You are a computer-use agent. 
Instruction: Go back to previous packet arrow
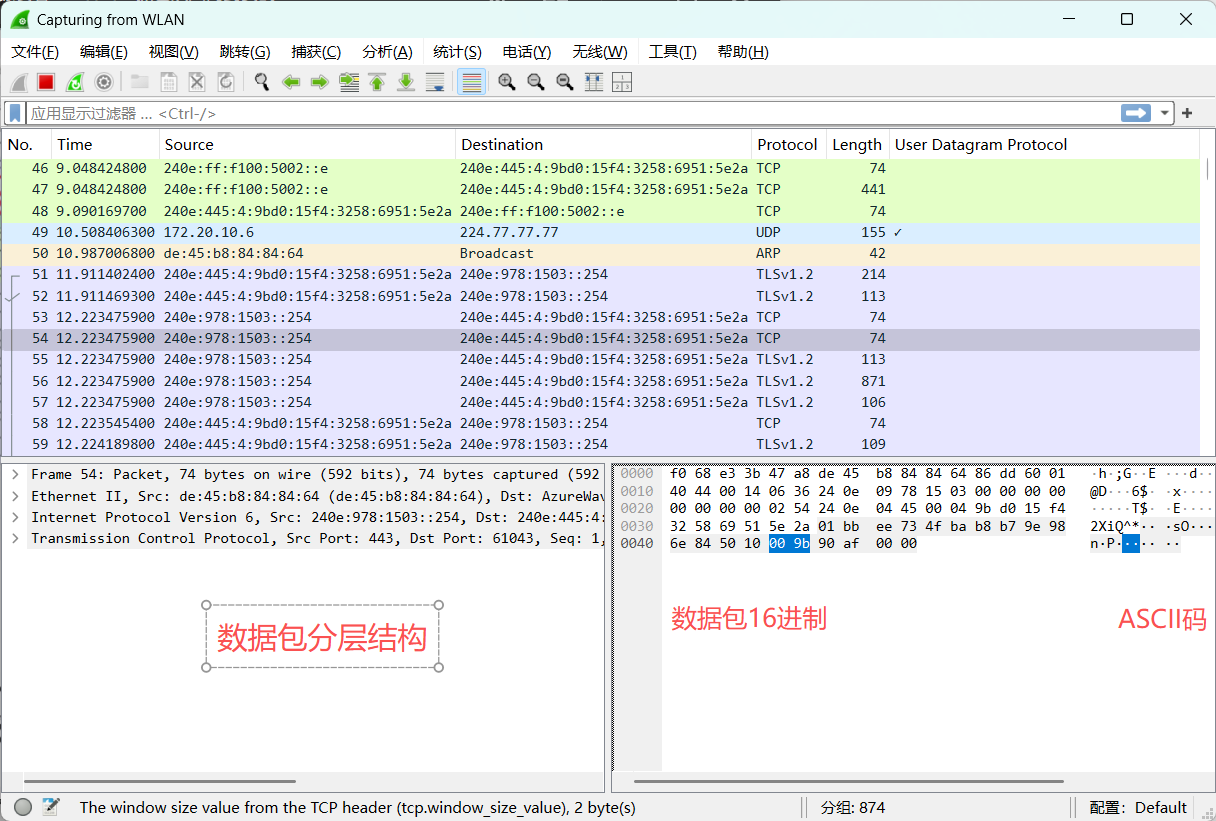coord(291,82)
